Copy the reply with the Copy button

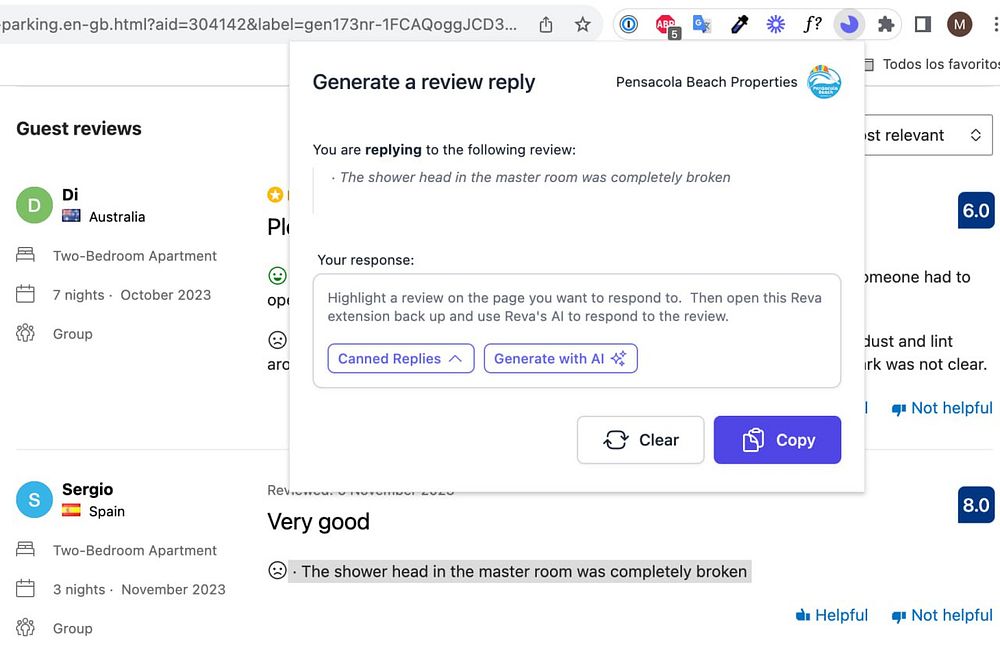777,440
